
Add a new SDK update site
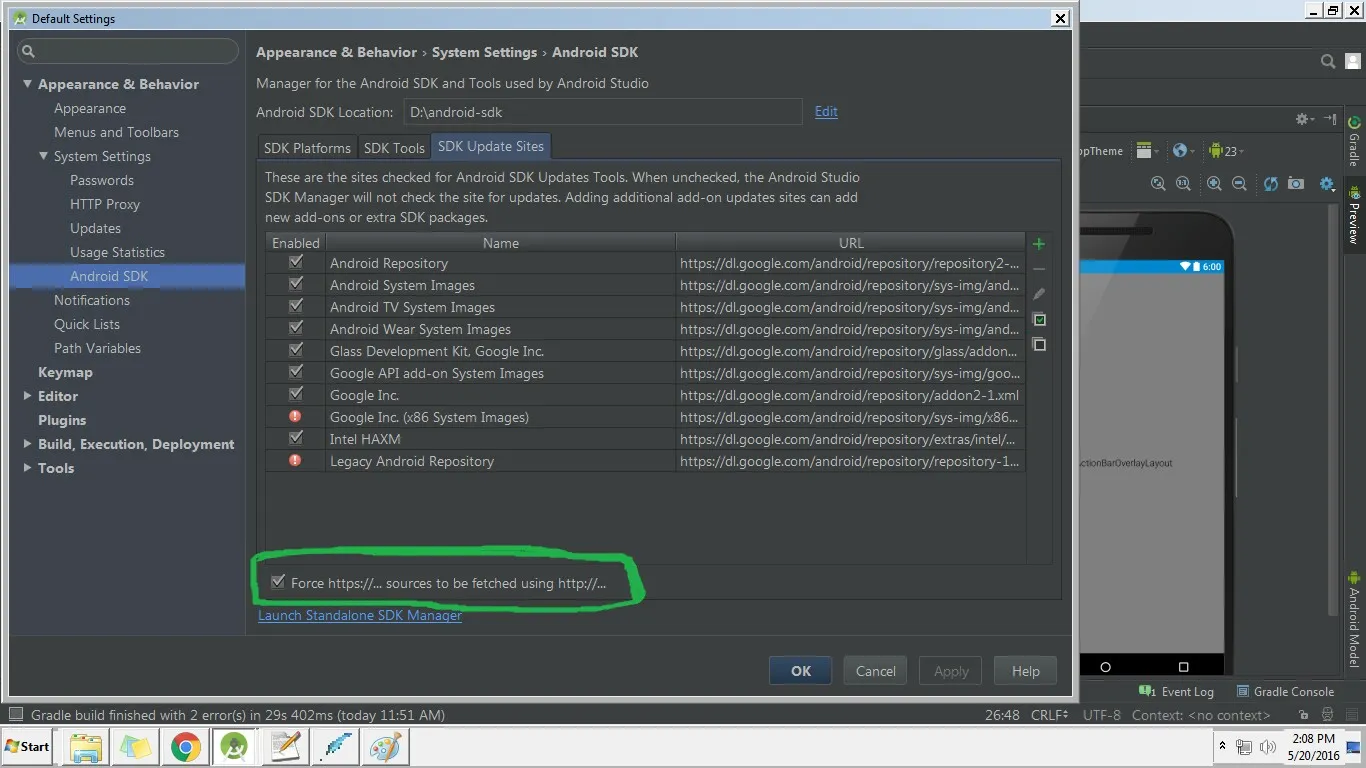(1039, 244)
